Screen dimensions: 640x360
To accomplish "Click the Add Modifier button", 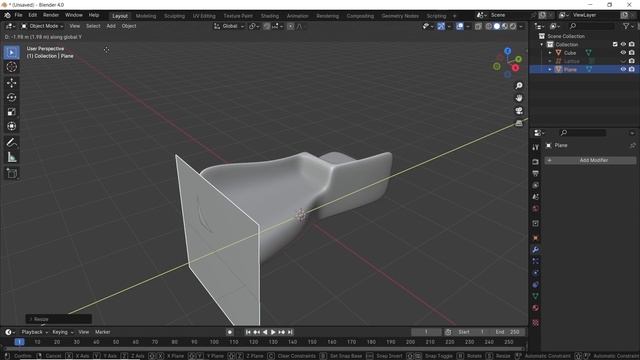I will click(x=590, y=160).
